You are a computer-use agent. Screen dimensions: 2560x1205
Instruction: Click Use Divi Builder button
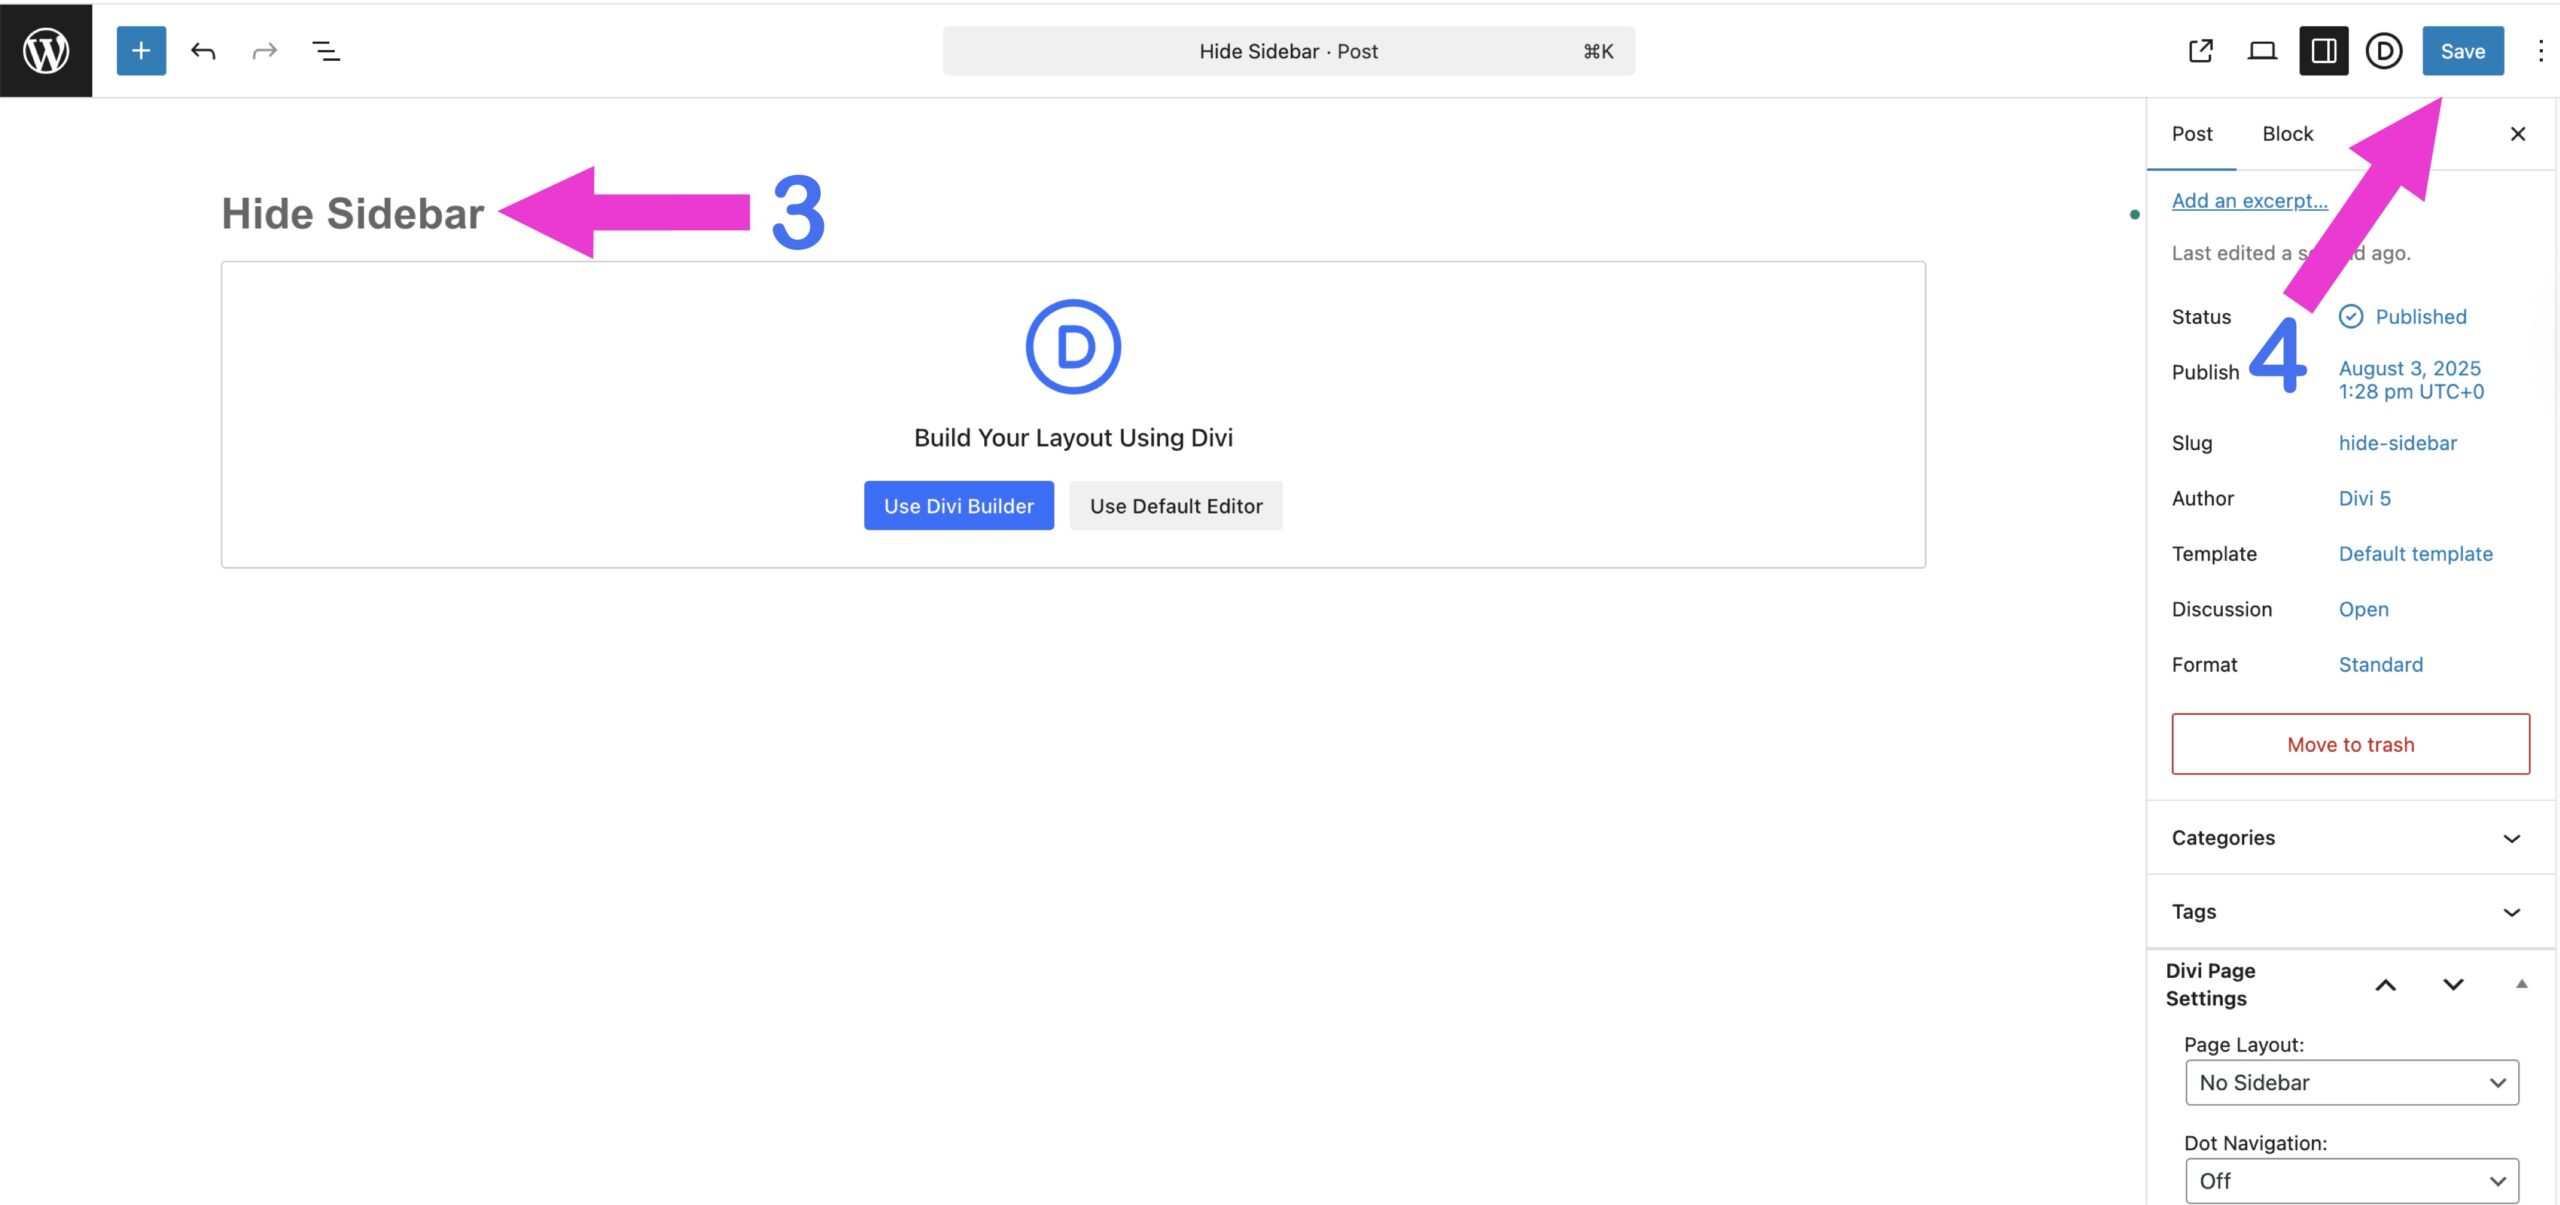point(959,506)
